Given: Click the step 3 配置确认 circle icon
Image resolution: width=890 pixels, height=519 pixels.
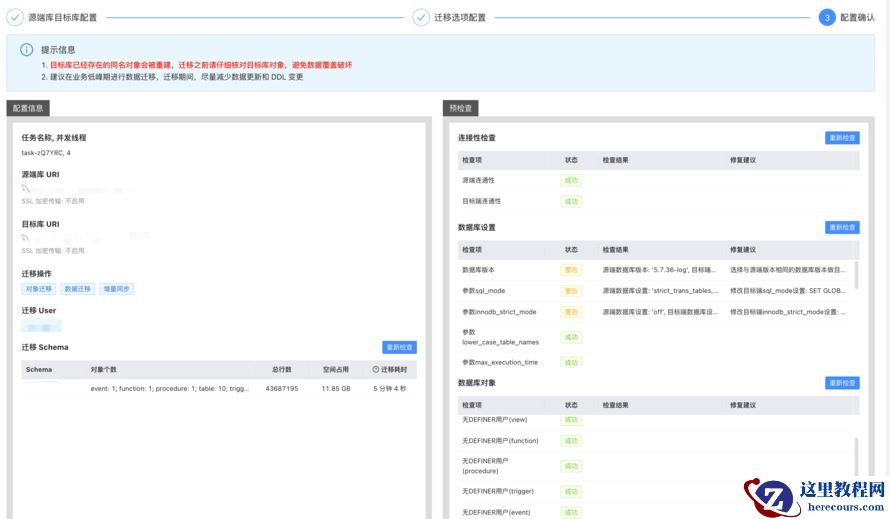Looking at the screenshot, I should 826,17.
